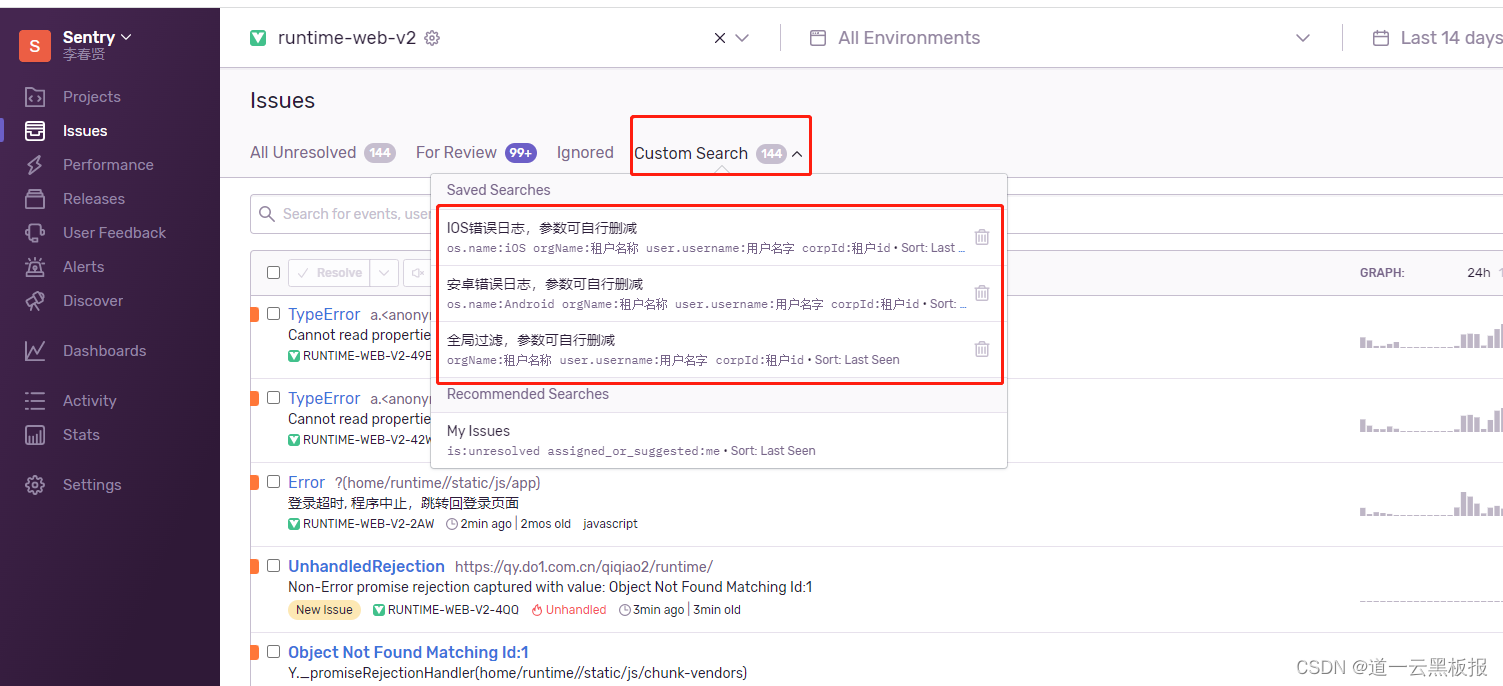Screen dimensions: 1503x686
Task: Click RUNTIME-WEB-V2-2AW short ID
Action: pos(369,524)
